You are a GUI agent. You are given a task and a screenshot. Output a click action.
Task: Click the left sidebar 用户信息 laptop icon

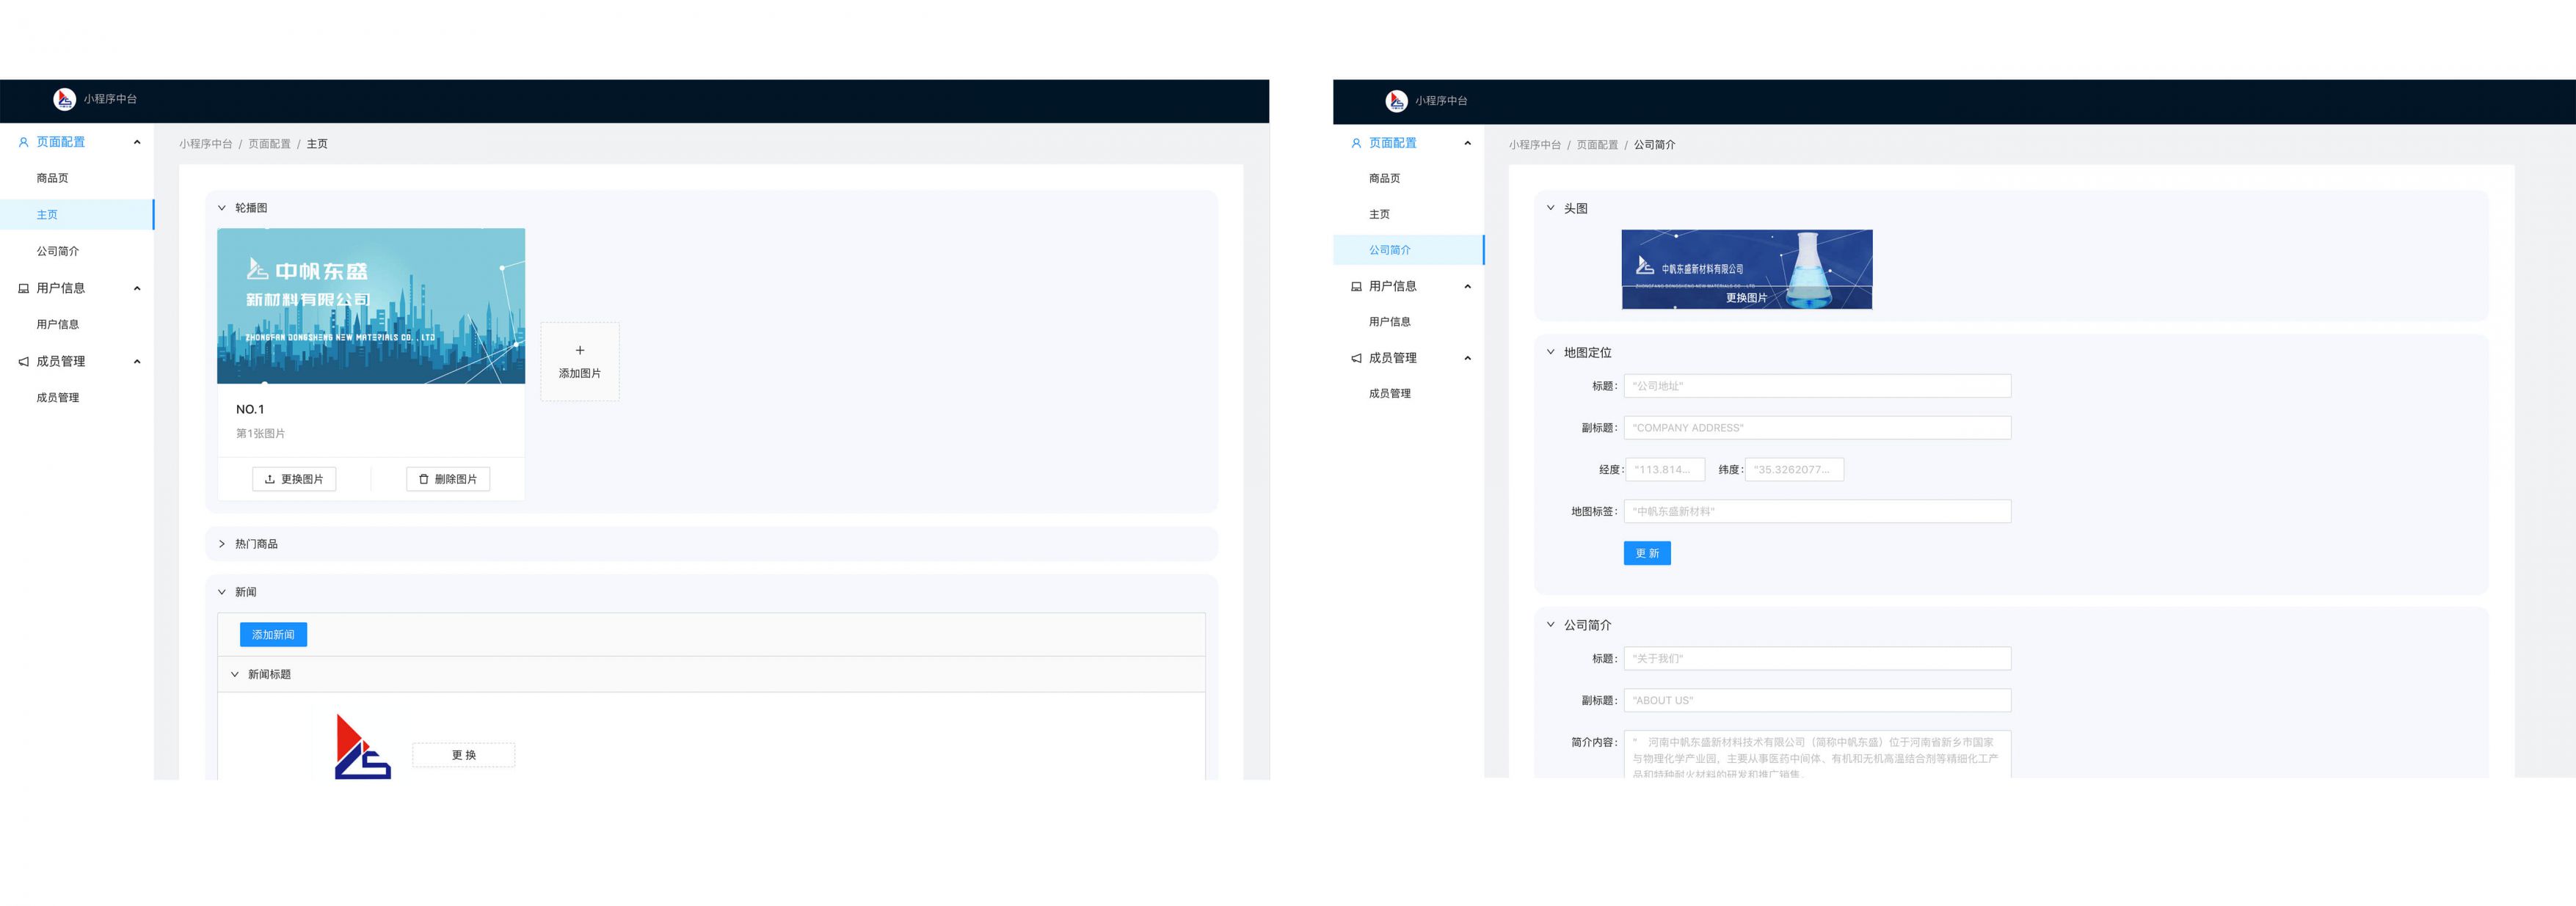23,288
